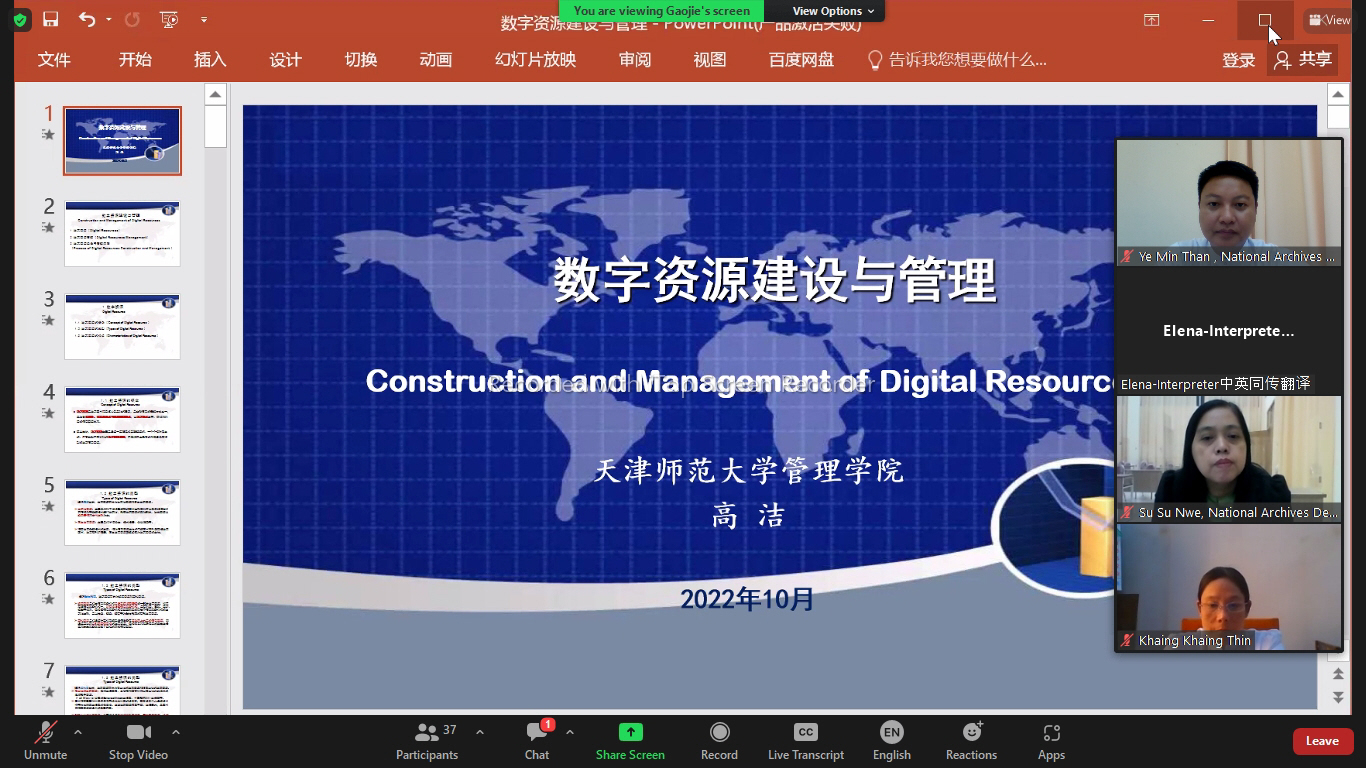Image resolution: width=1366 pixels, height=768 pixels.
Task: Click 登录 to sign in
Action: coord(1238,61)
